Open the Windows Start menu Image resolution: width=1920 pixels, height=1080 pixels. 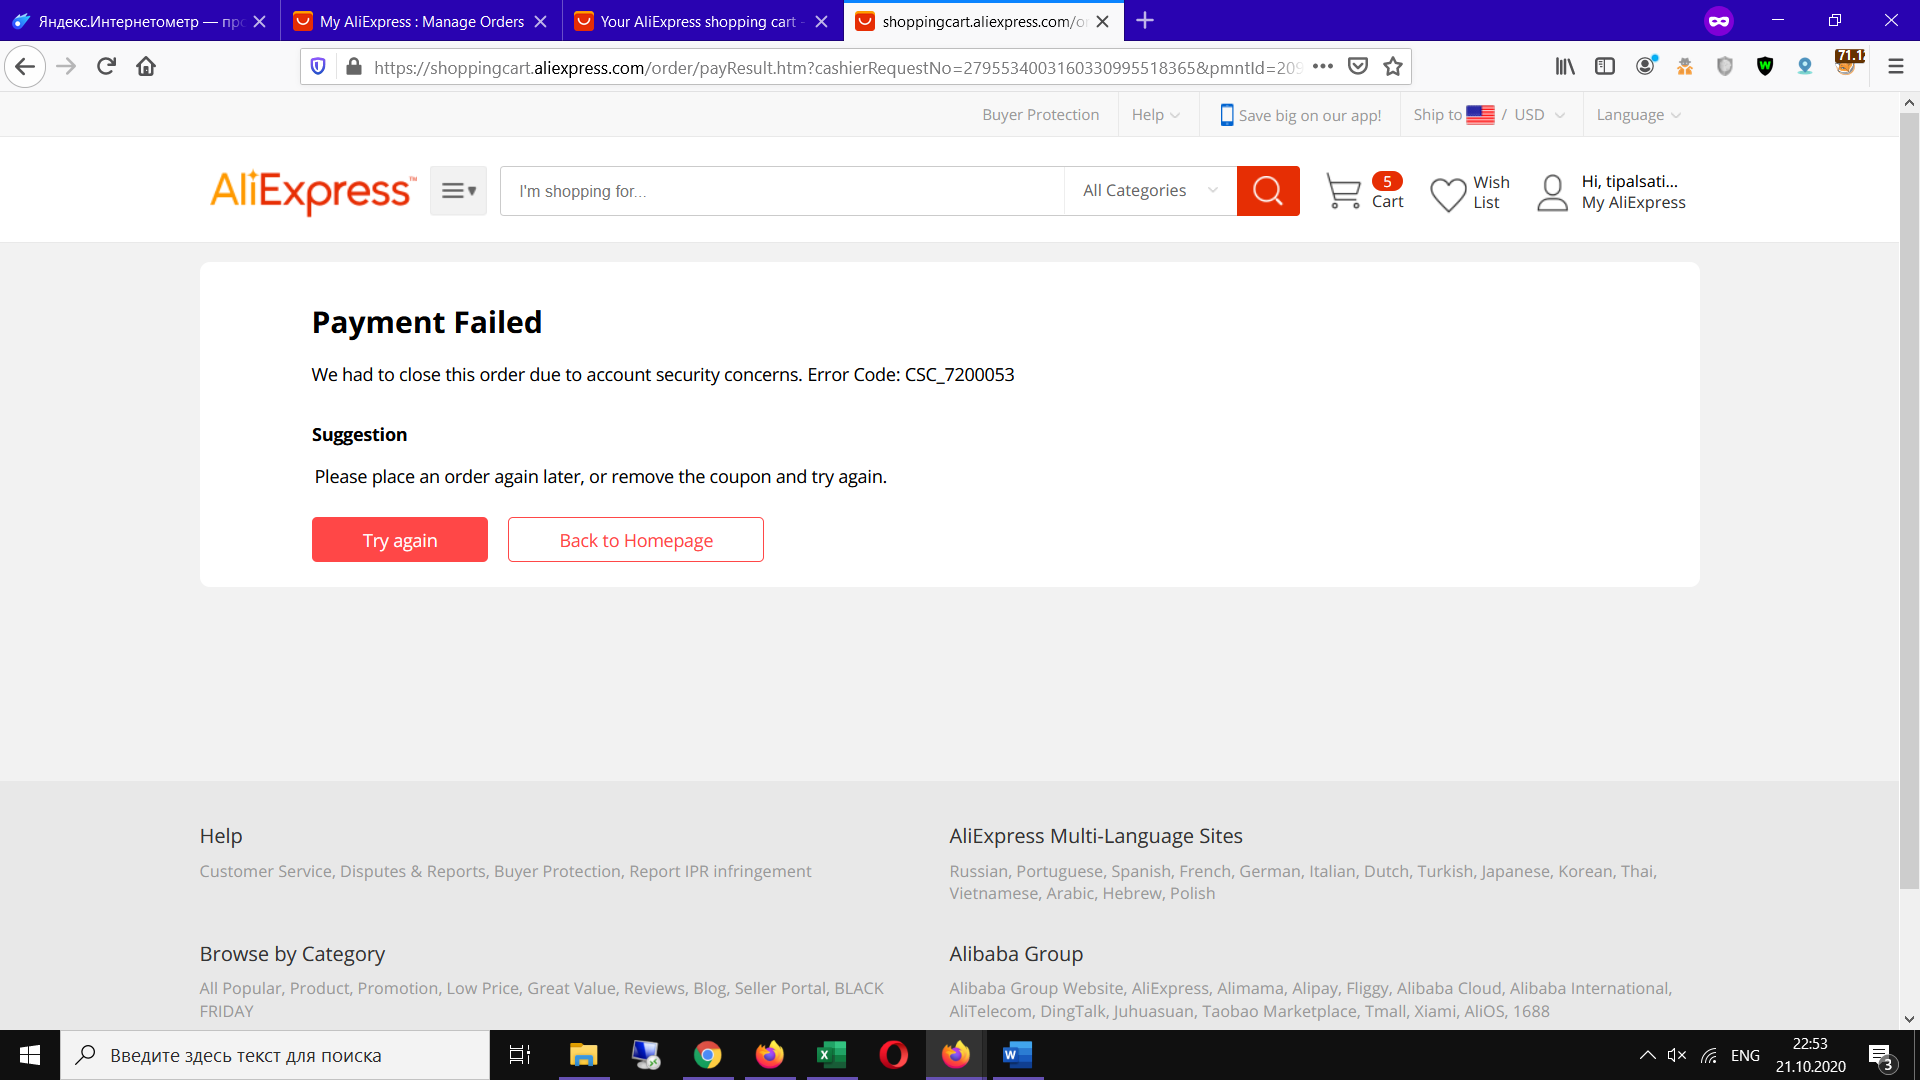[30, 1055]
